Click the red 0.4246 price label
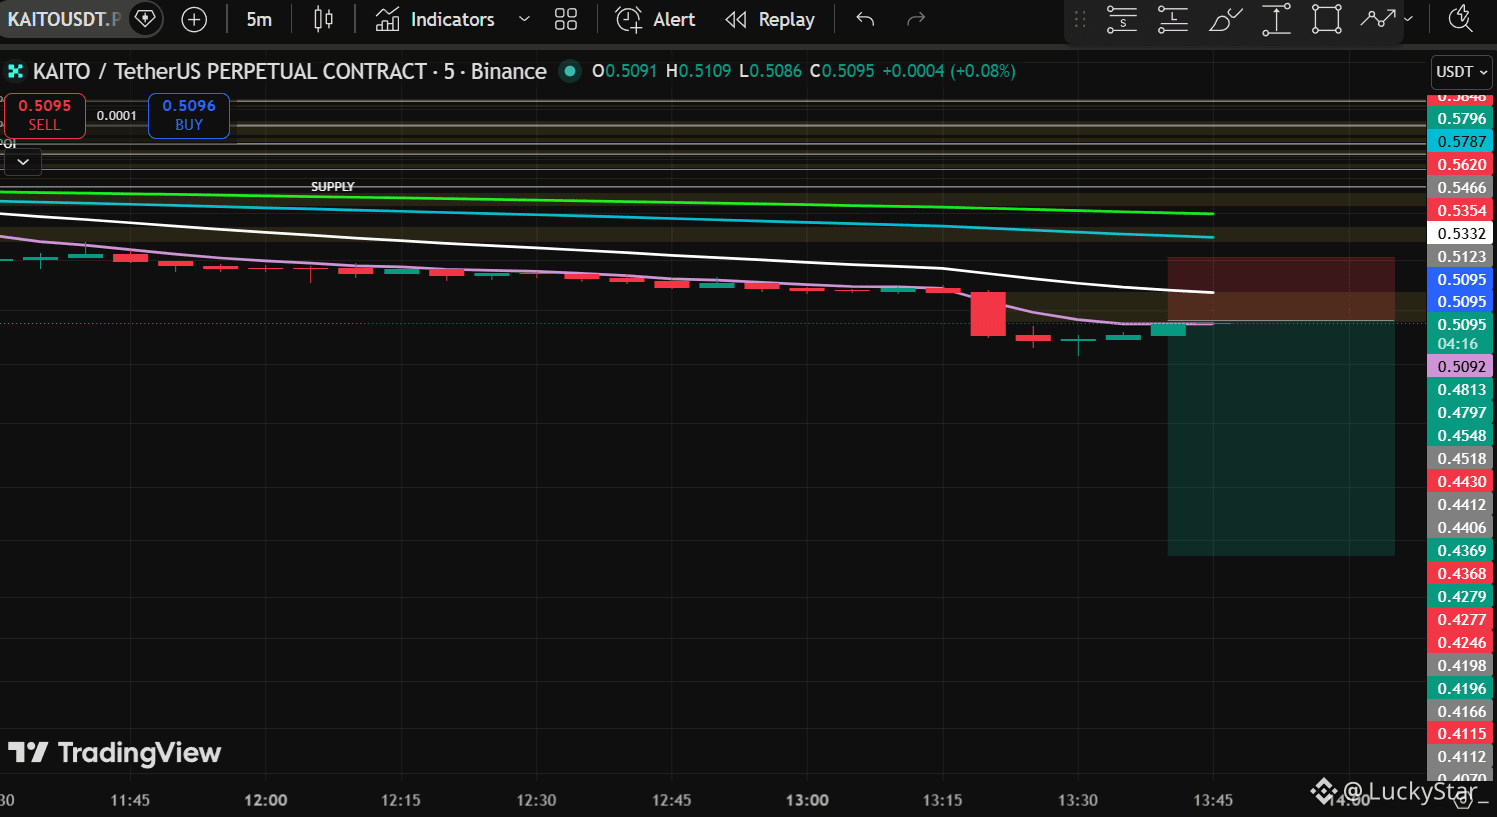Image resolution: width=1497 pixels, height=817 pixels. coord(1461,643)
